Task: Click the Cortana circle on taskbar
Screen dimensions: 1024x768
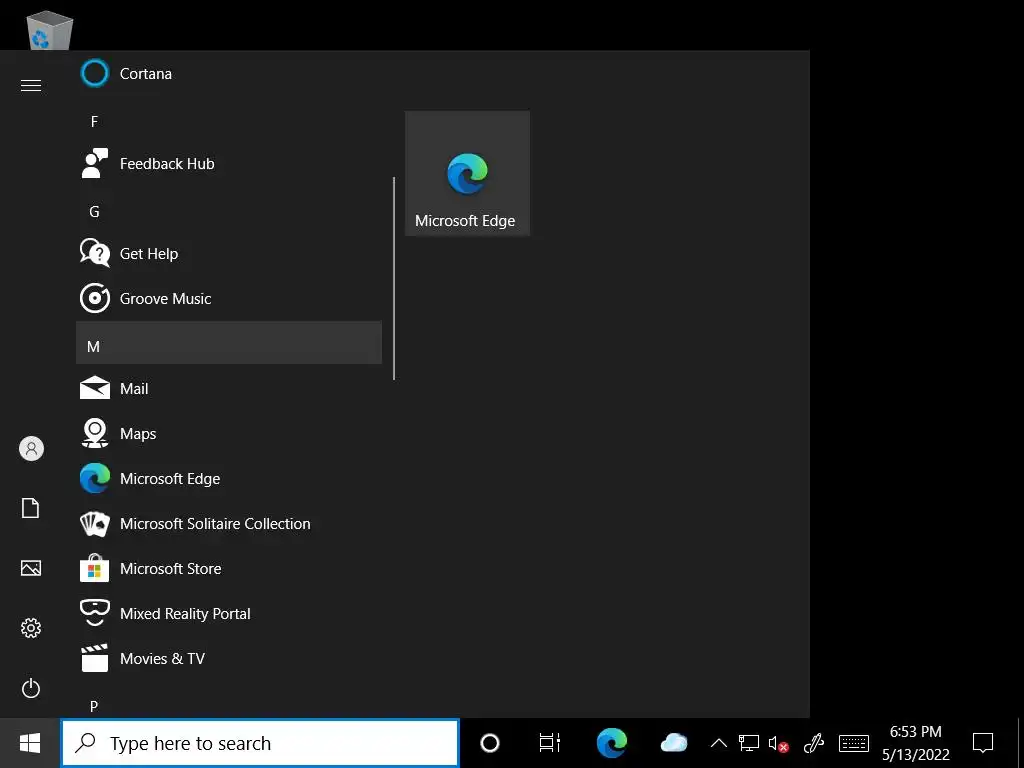Action: point(490,743)
